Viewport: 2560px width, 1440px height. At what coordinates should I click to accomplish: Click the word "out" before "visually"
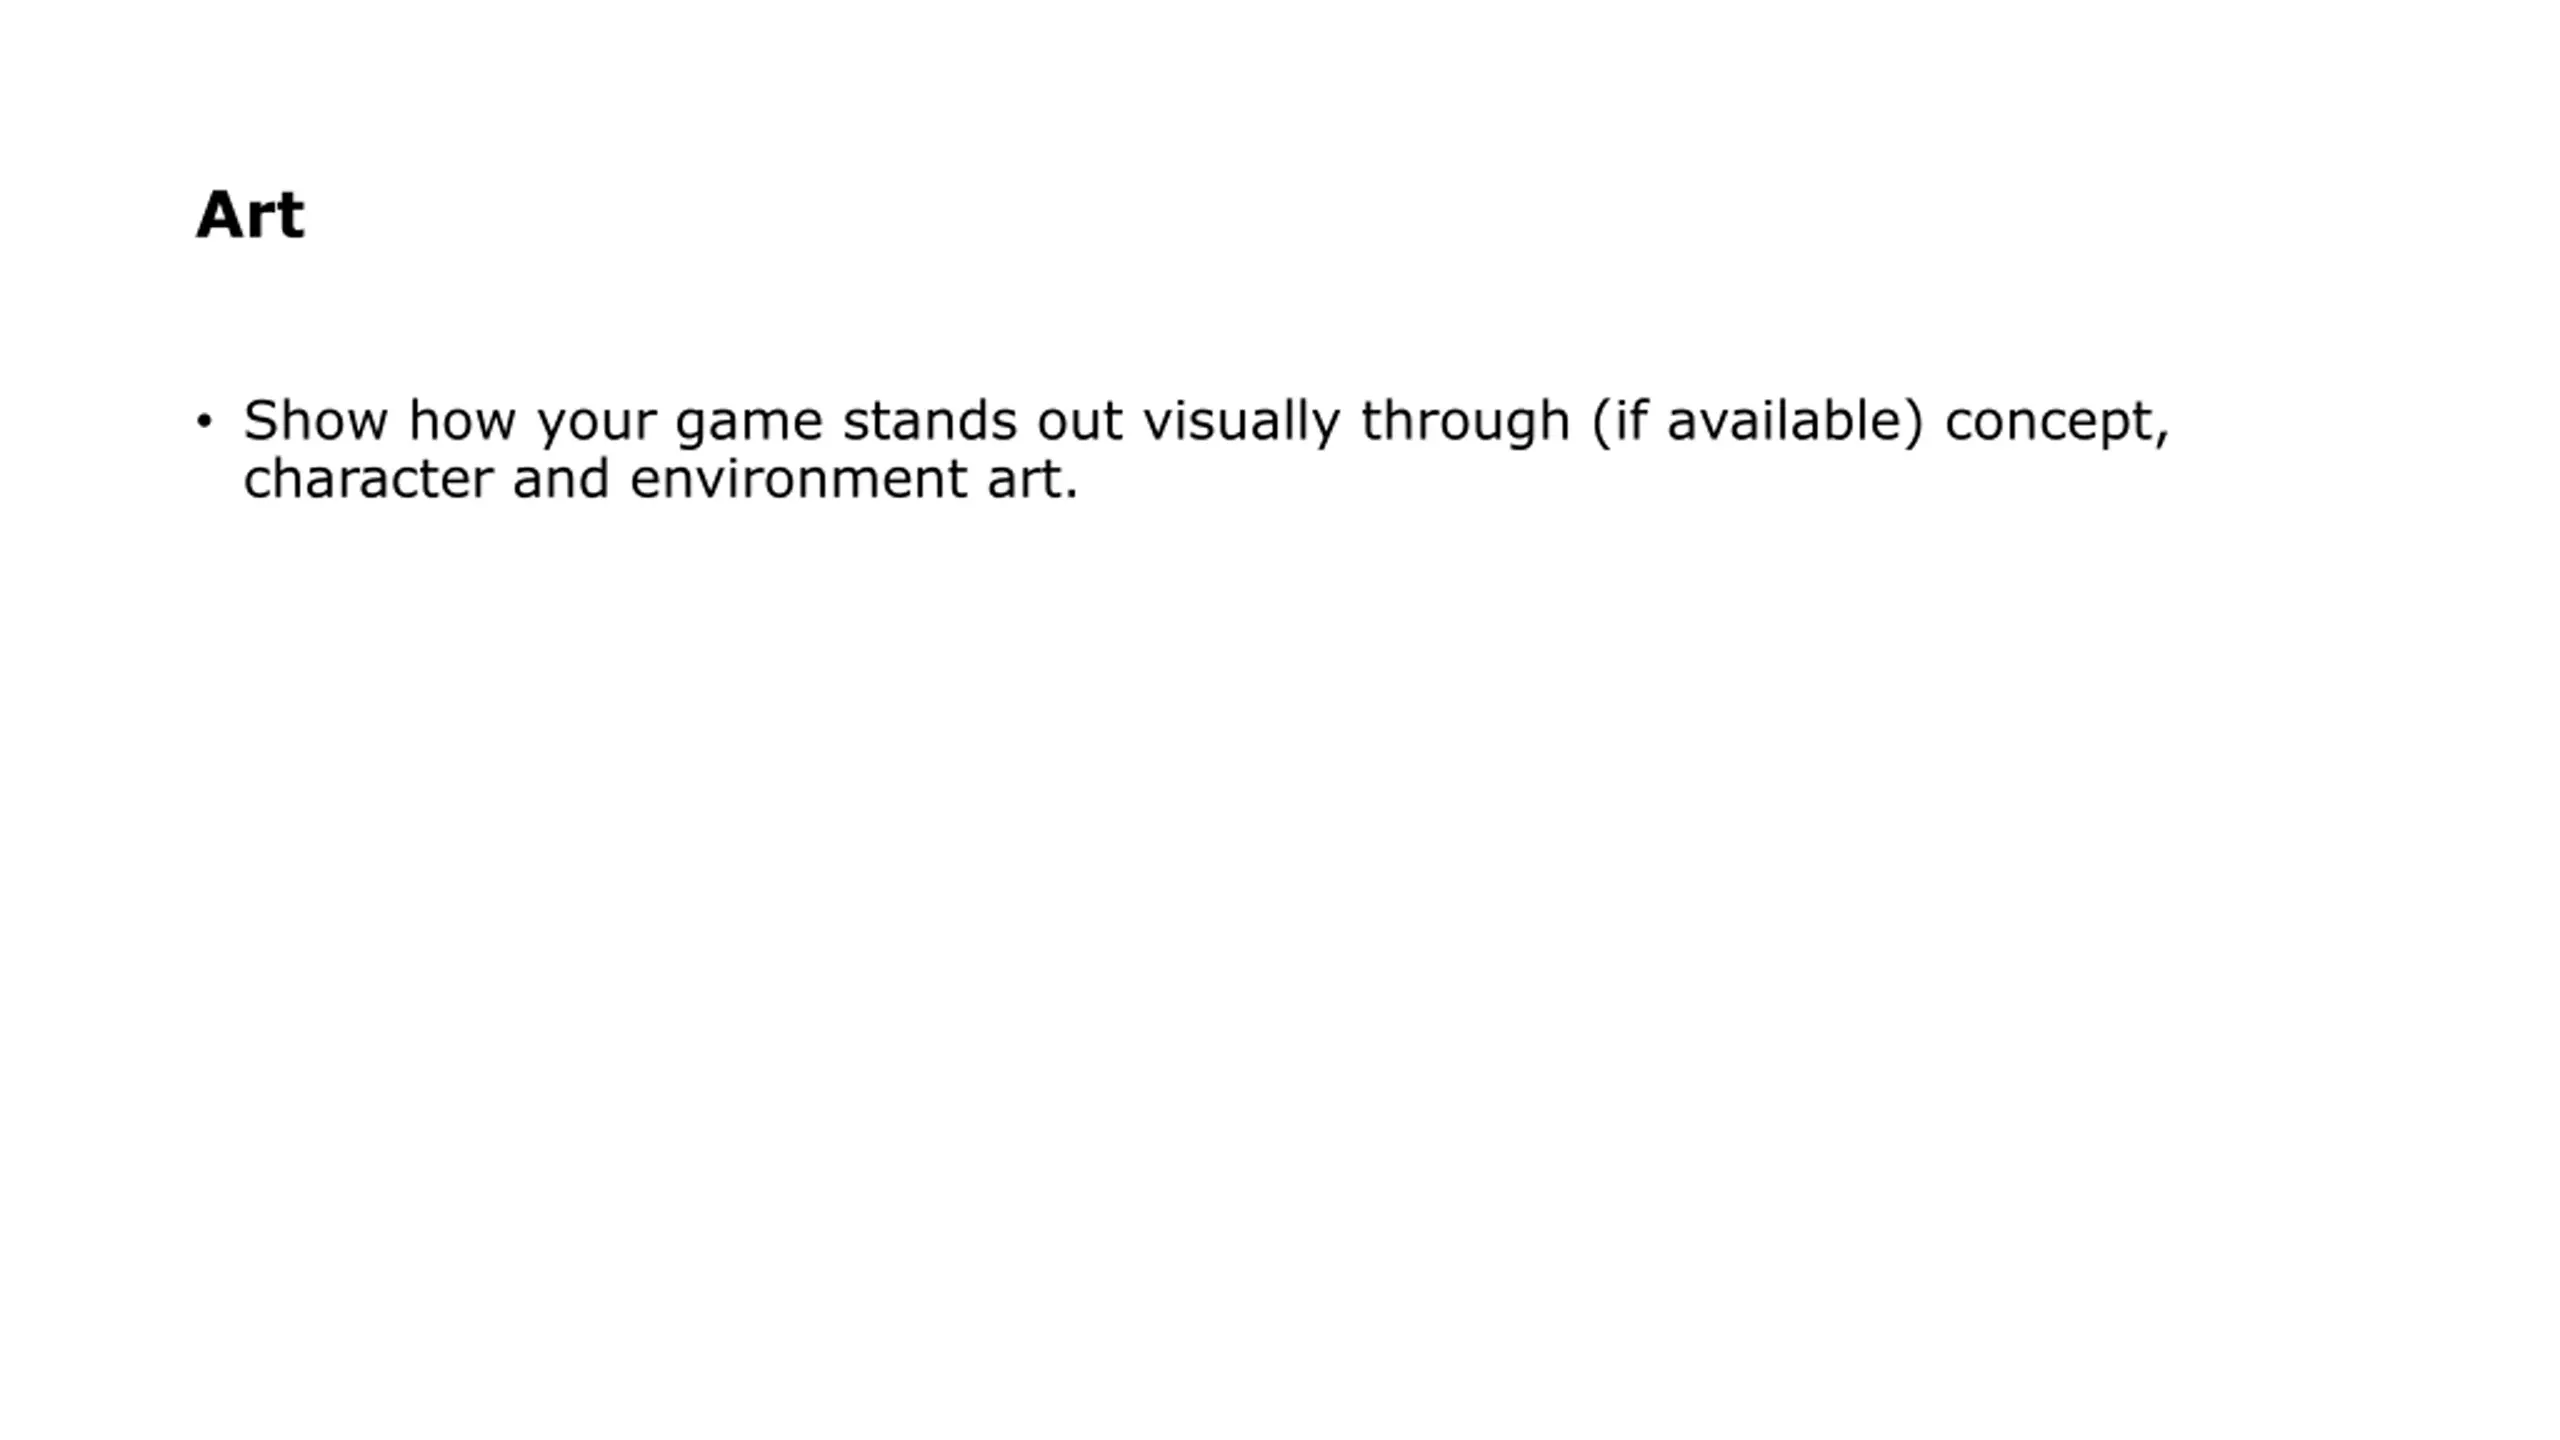tap(1079, 422)
